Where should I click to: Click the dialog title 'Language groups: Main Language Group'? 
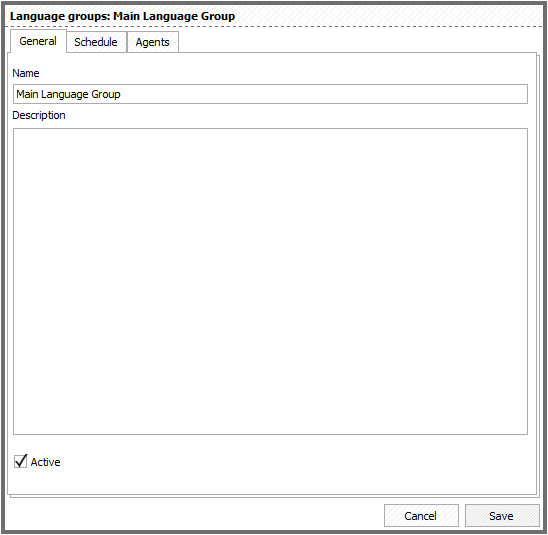[x=122, y=16]
